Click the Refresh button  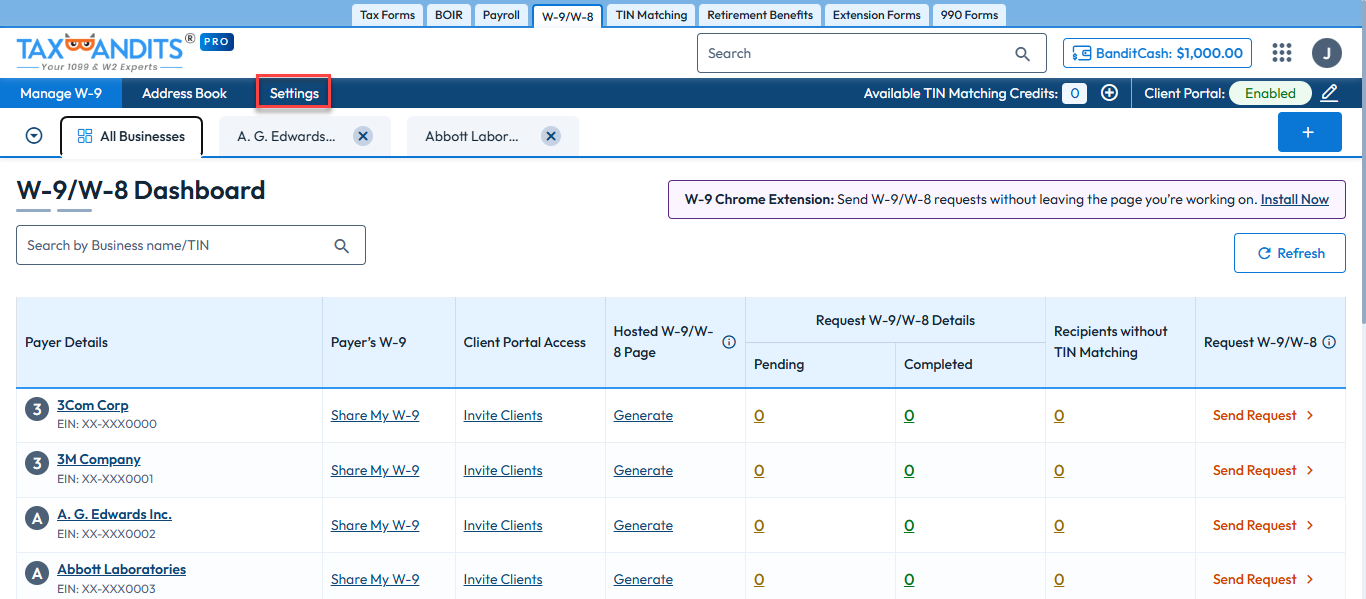tap(1290, 253)
